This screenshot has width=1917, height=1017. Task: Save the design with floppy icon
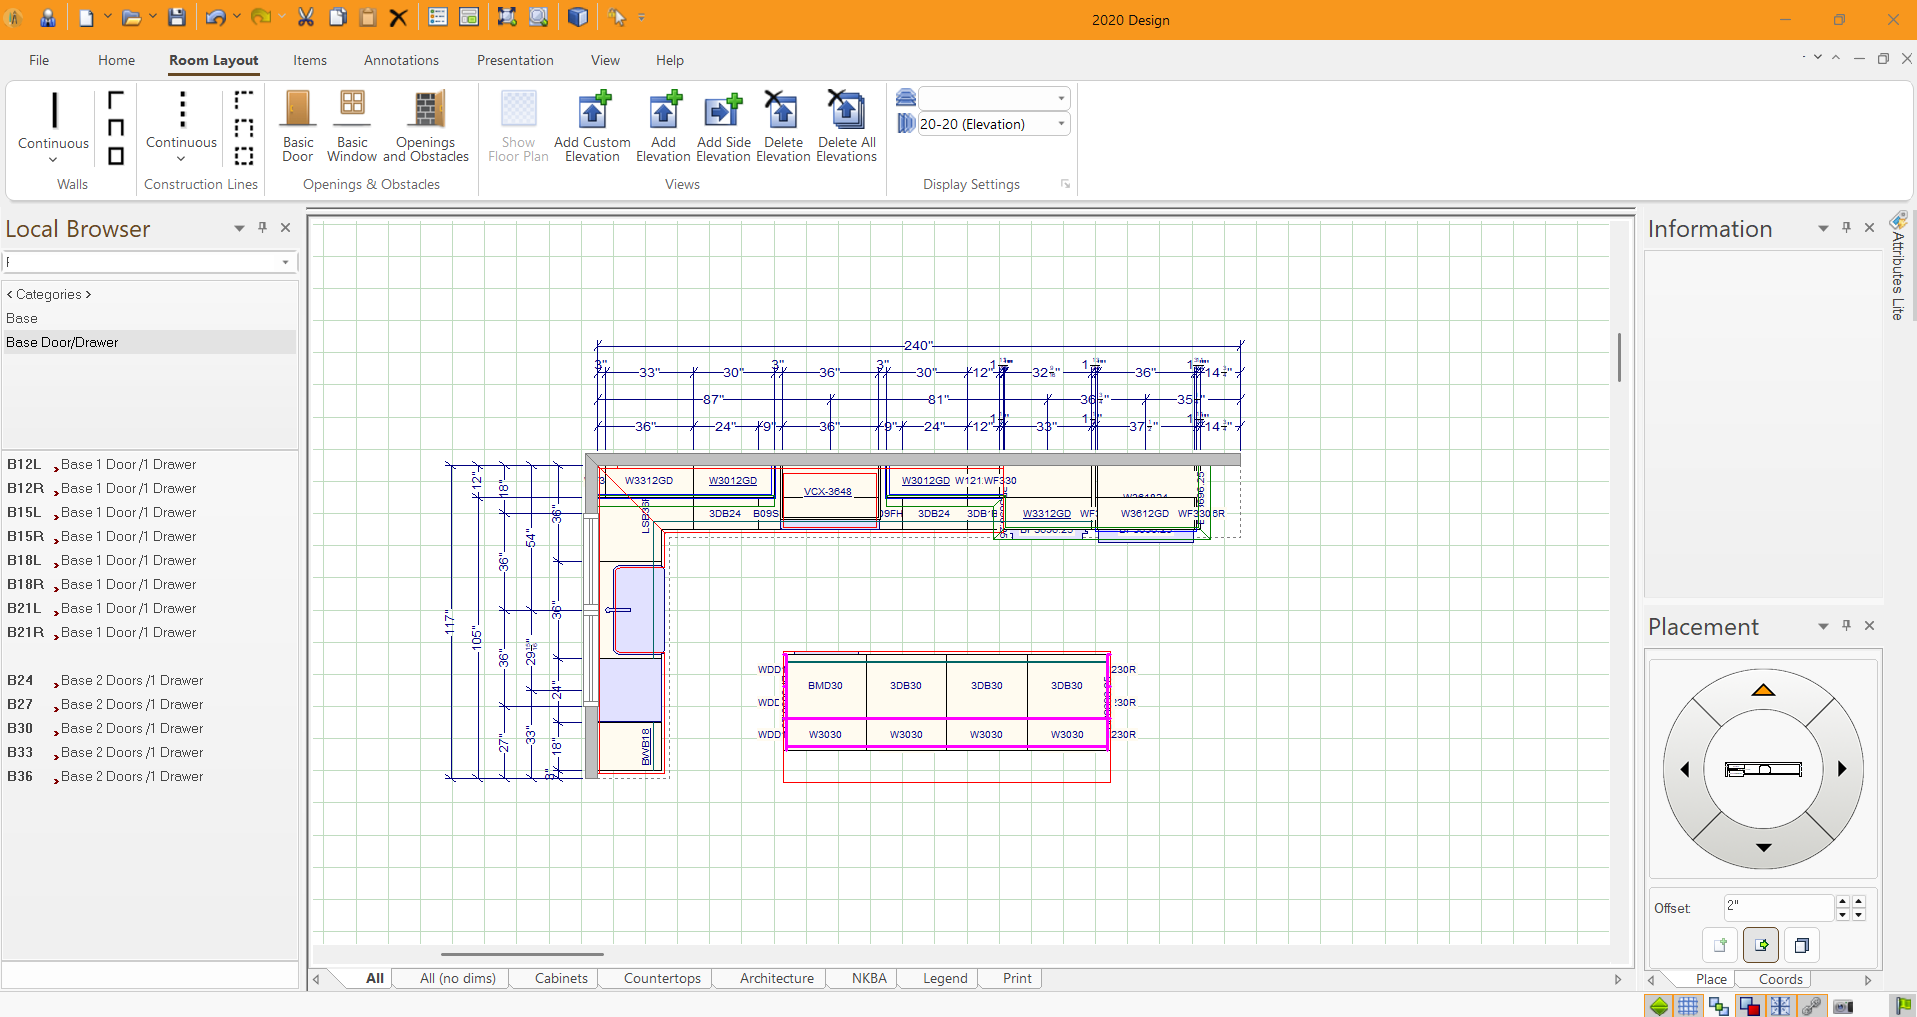coord(177,18)
